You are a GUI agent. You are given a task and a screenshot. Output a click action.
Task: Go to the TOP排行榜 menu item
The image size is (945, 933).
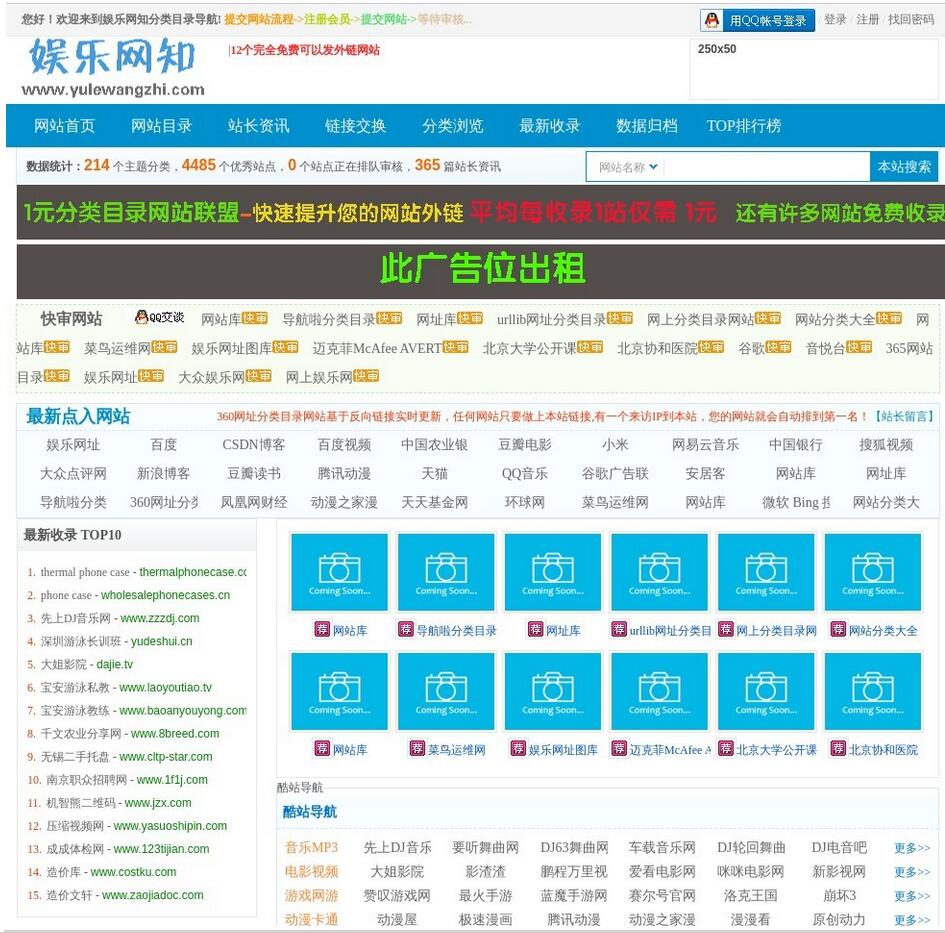(743, 126)
